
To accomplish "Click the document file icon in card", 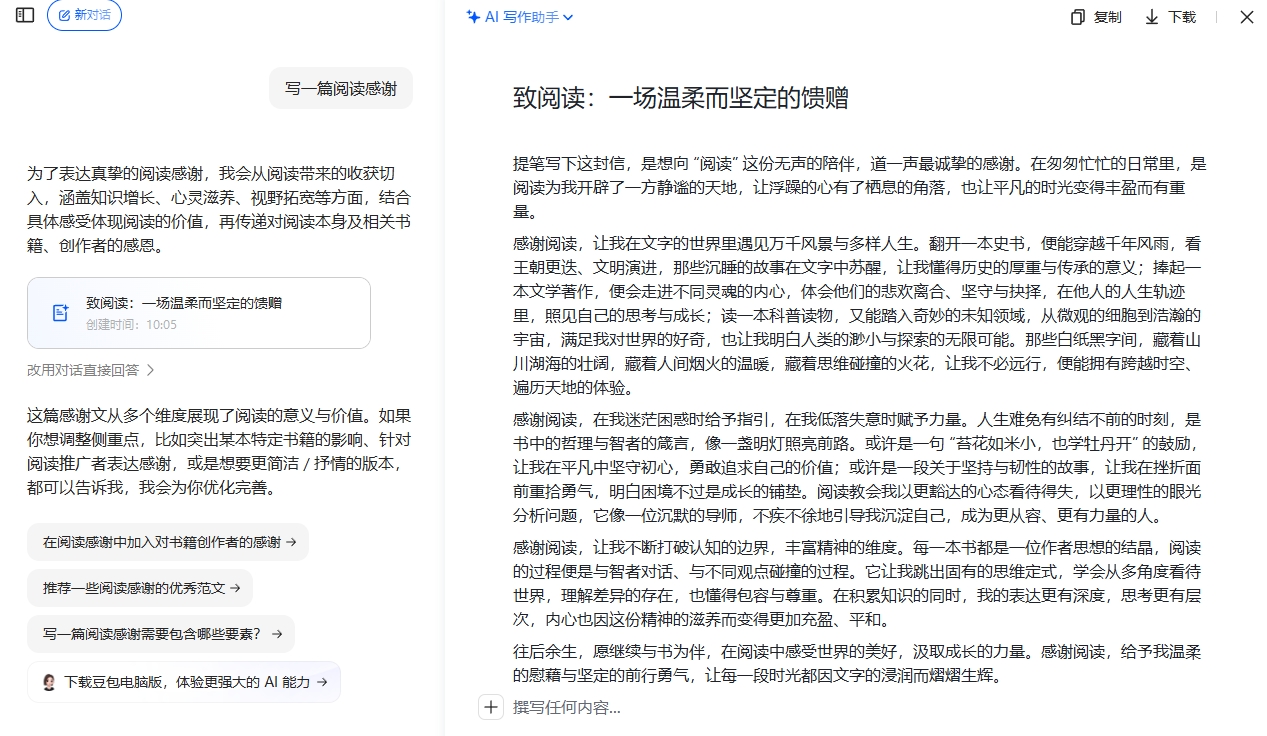I will pos(60,313).
